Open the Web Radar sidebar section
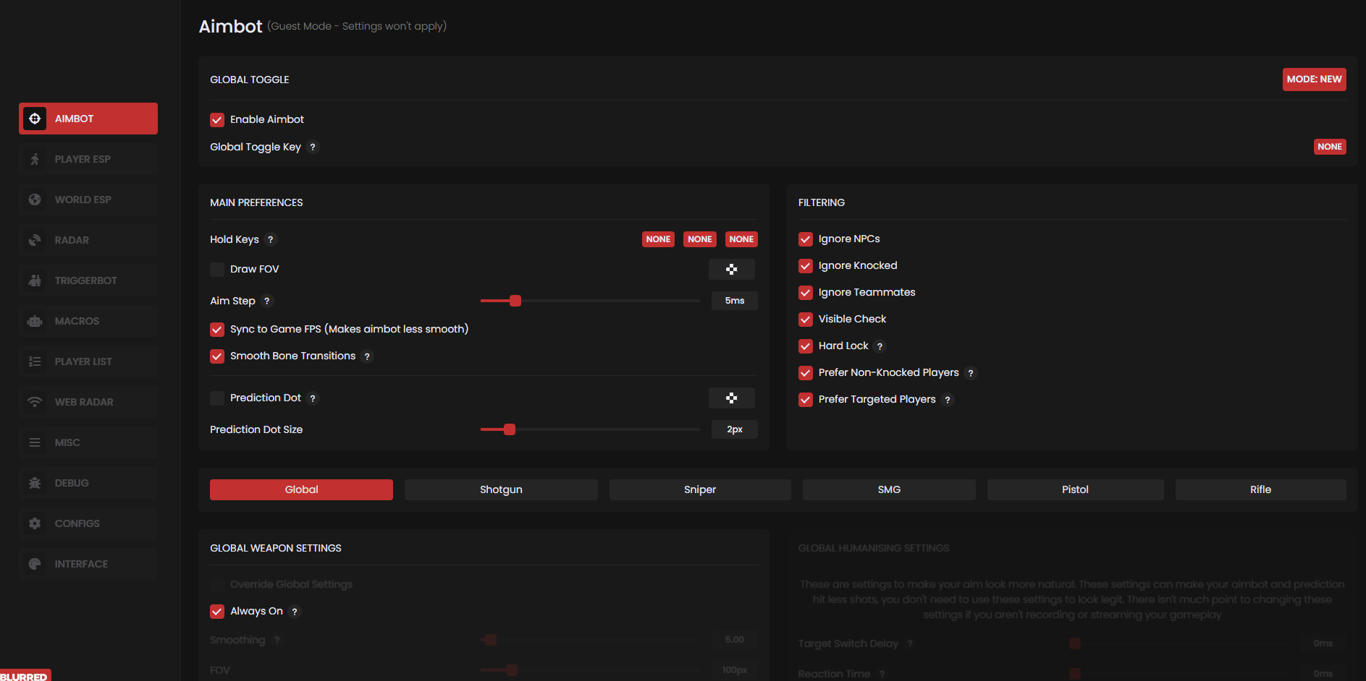 click(x=88, y=402)
